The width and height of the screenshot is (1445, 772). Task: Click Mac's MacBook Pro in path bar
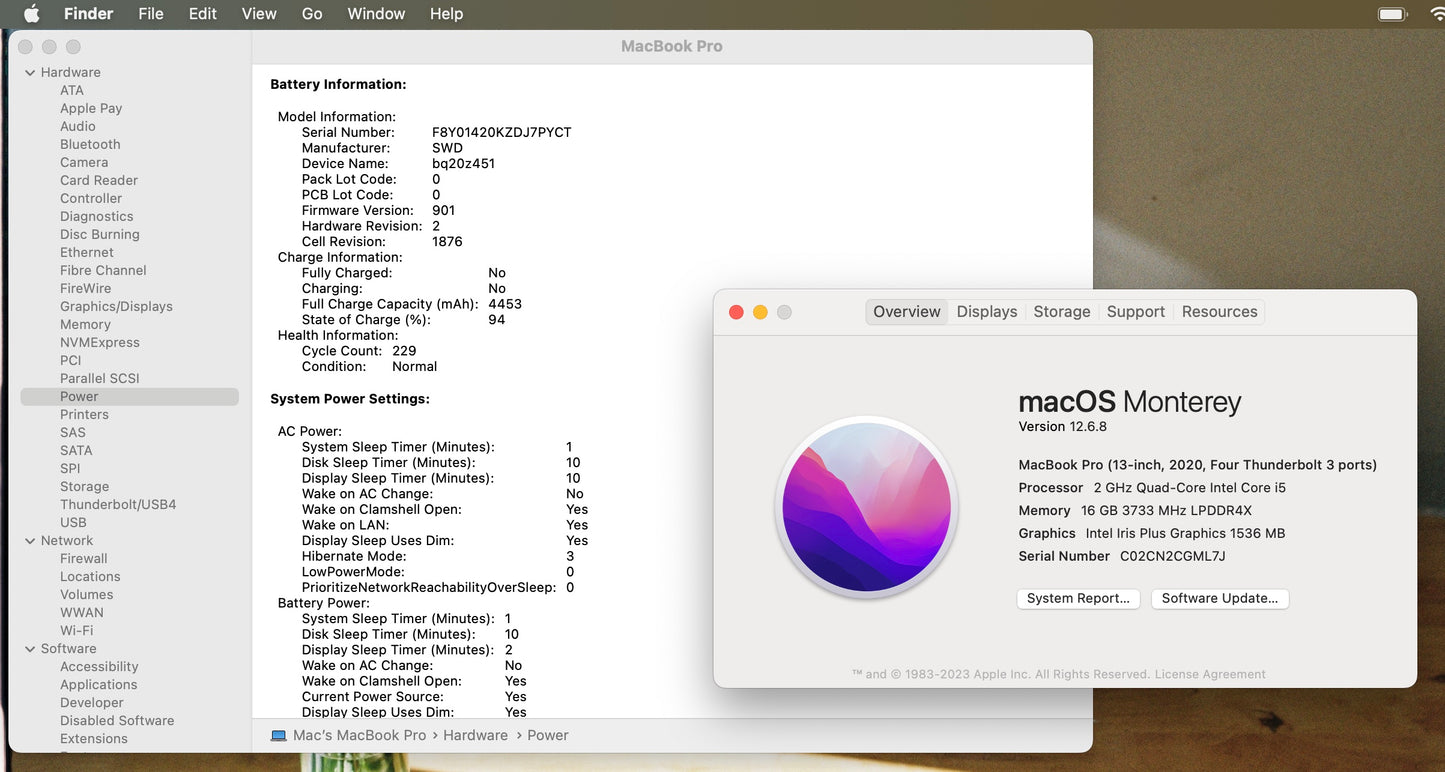coord(360,735)
